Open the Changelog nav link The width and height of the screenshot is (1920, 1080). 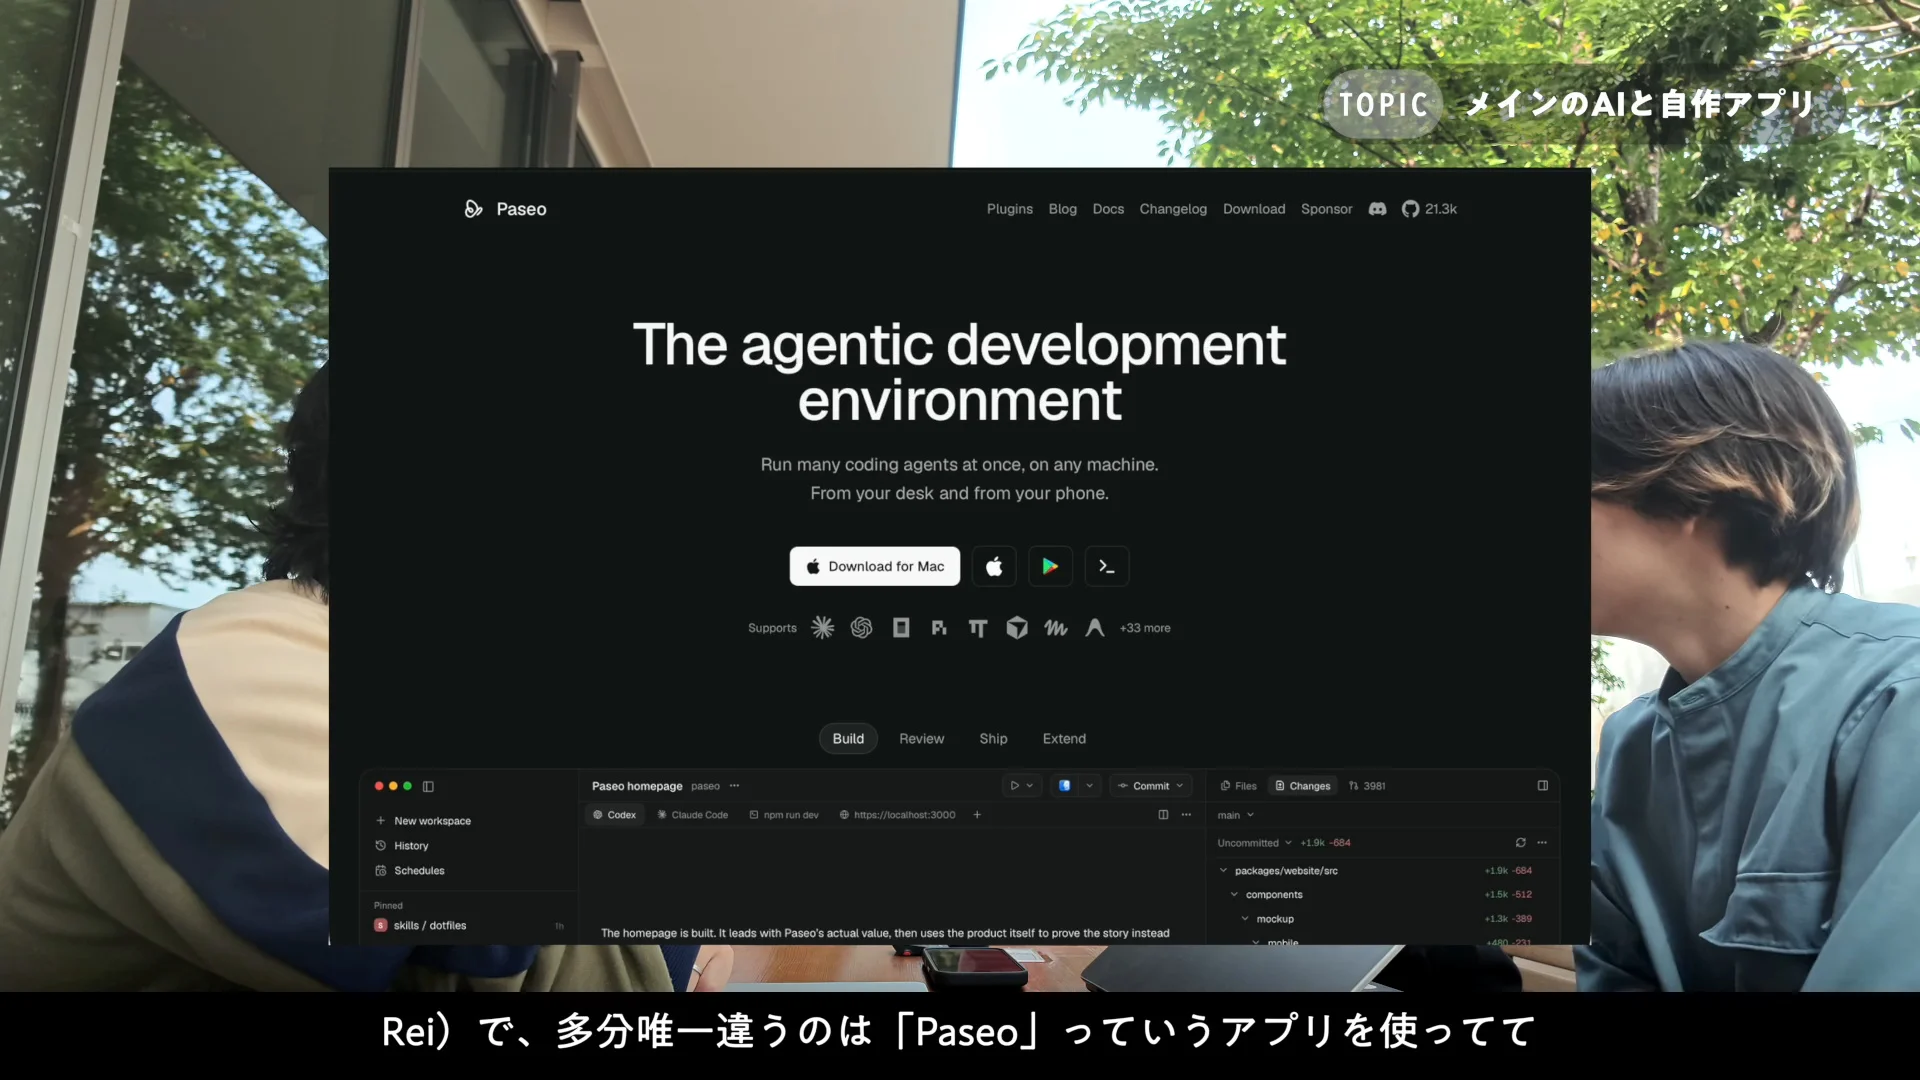(x=1173, y=209)
